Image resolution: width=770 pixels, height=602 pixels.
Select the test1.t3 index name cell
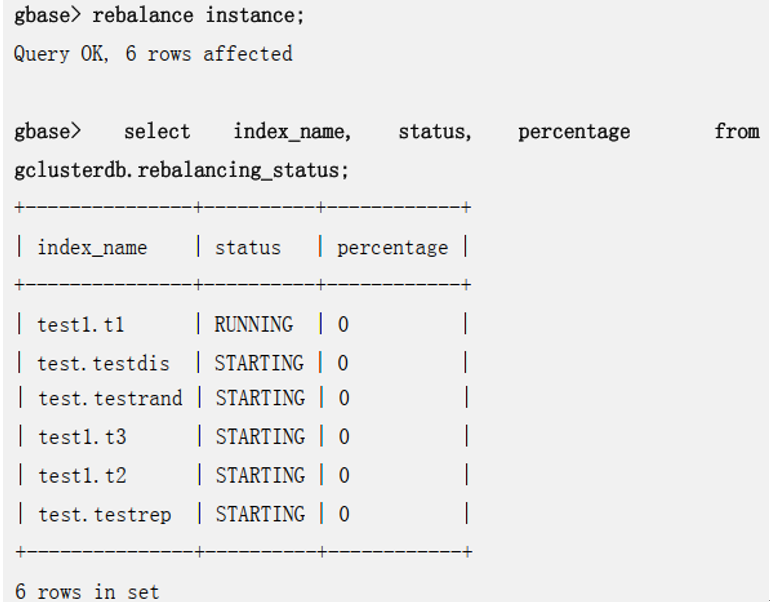(82, 437)
